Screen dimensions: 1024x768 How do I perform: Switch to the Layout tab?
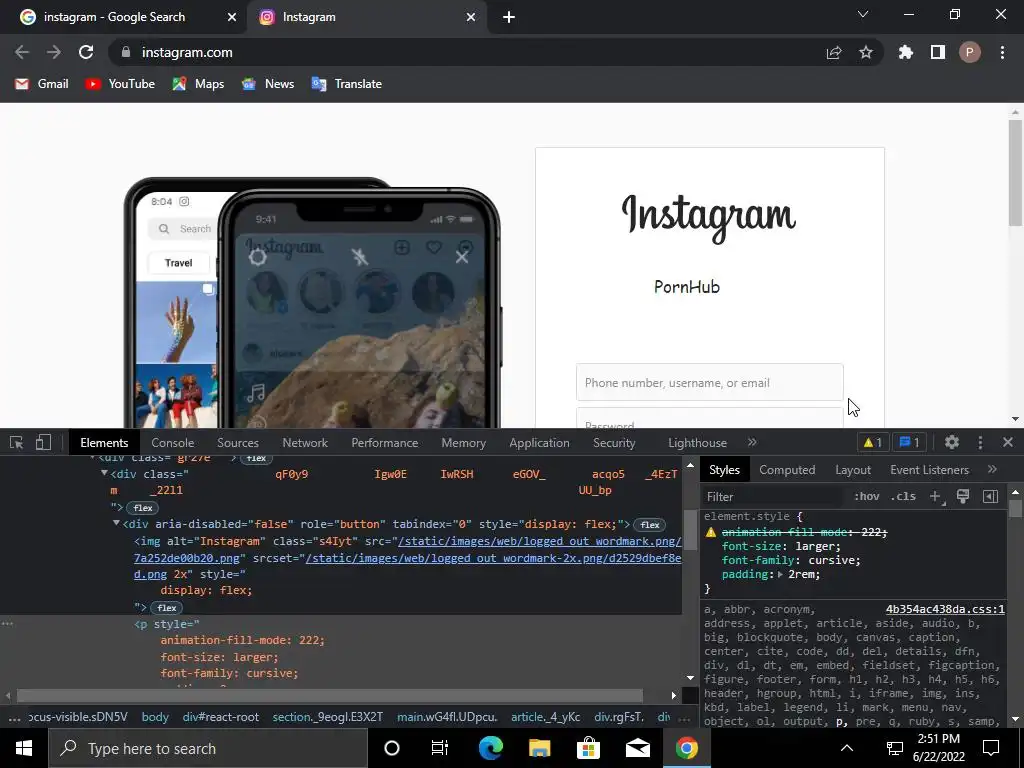[x=853, y=470]
